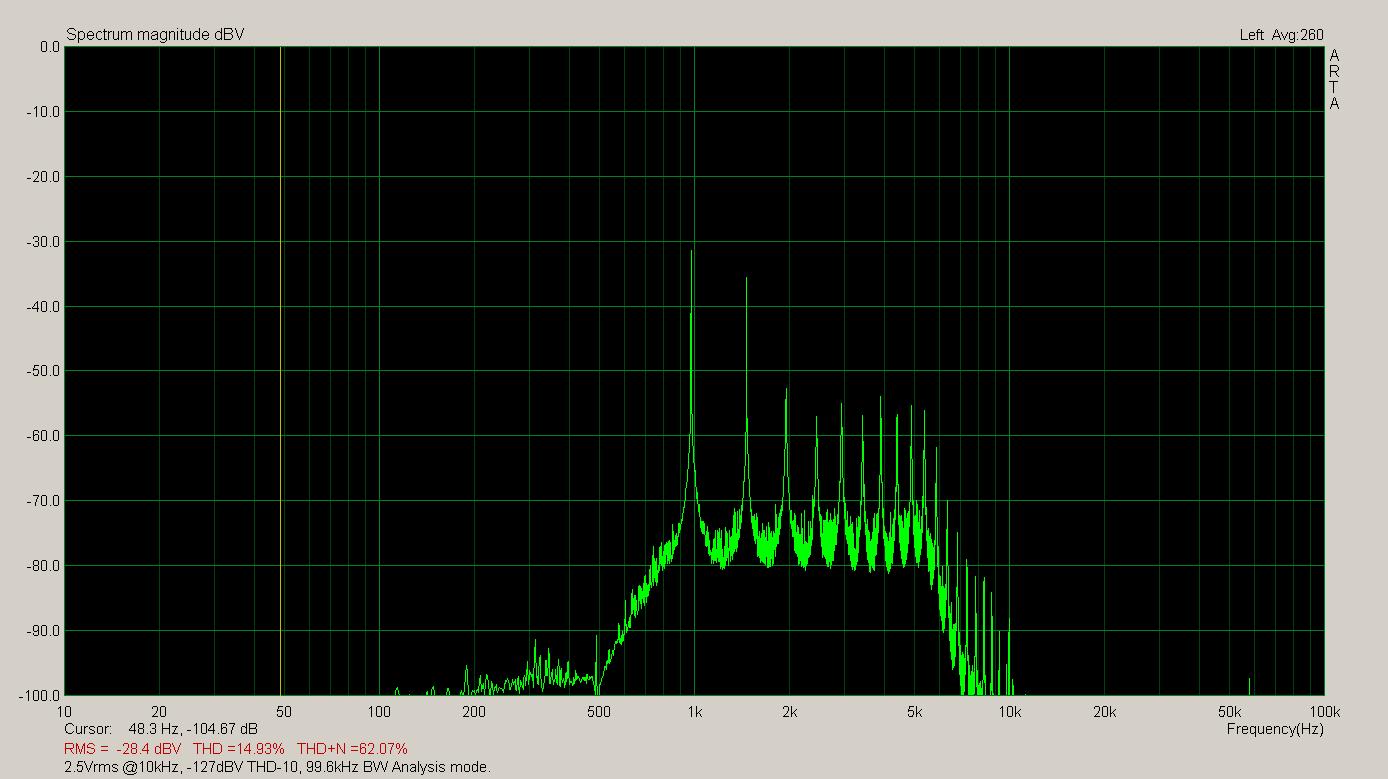Click the '1k' frequency axis label
The width and height of the screenshot is (1388, 779).
[694, 712]
